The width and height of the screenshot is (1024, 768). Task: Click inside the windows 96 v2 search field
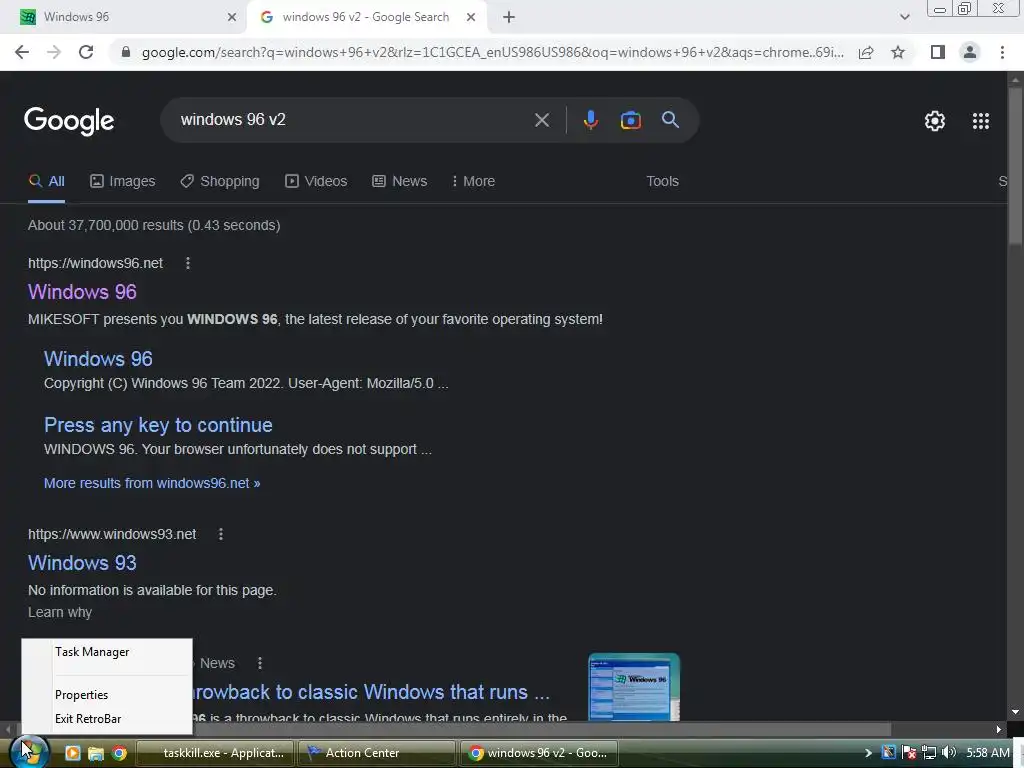click(x=353, y=120)
